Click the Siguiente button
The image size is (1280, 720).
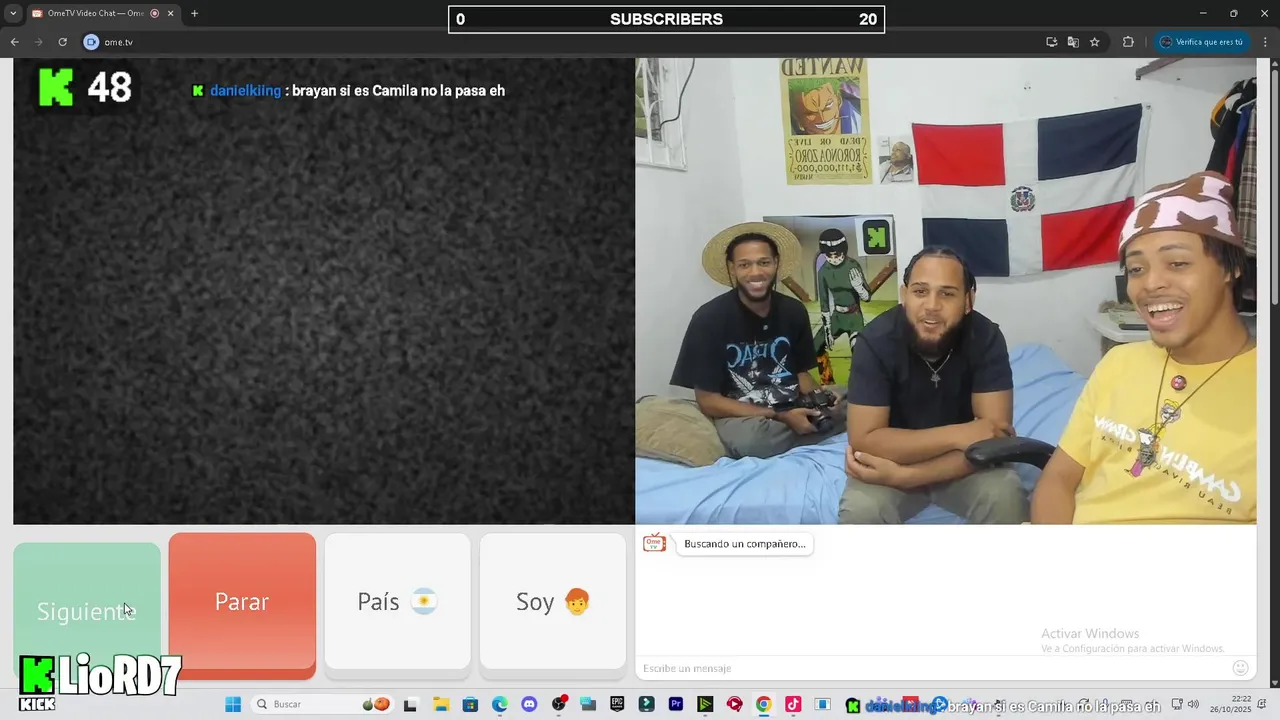87,610
